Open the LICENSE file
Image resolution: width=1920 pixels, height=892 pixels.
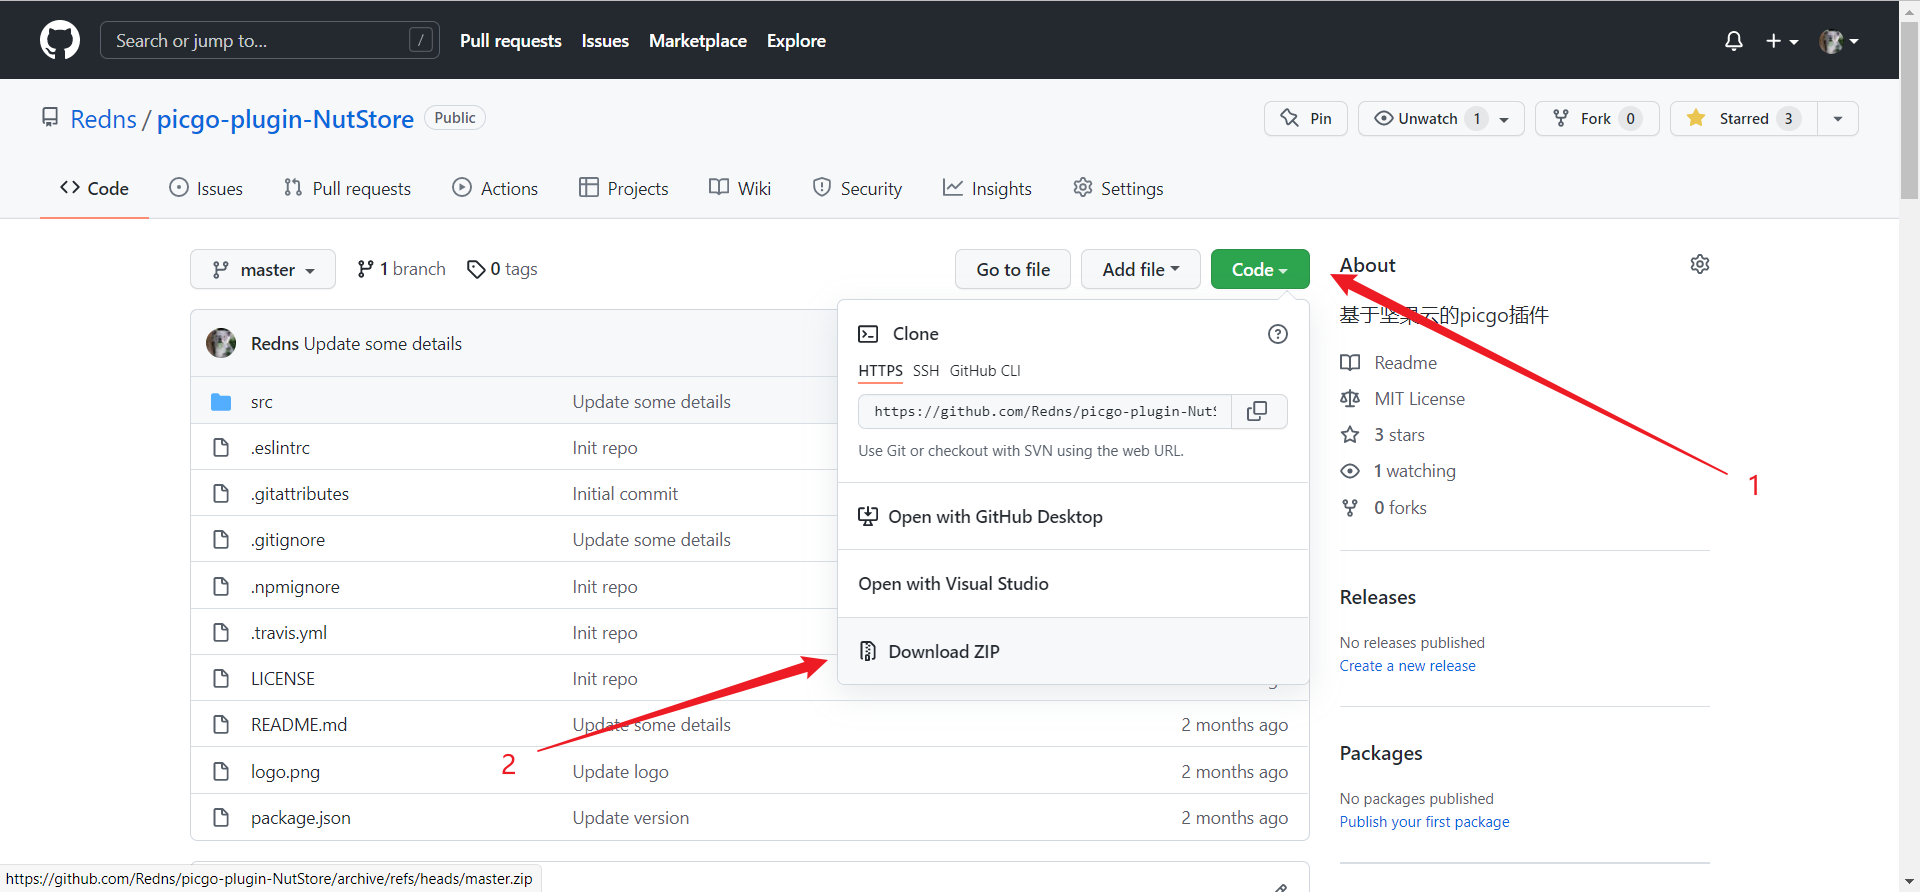[x=282, y=679]
